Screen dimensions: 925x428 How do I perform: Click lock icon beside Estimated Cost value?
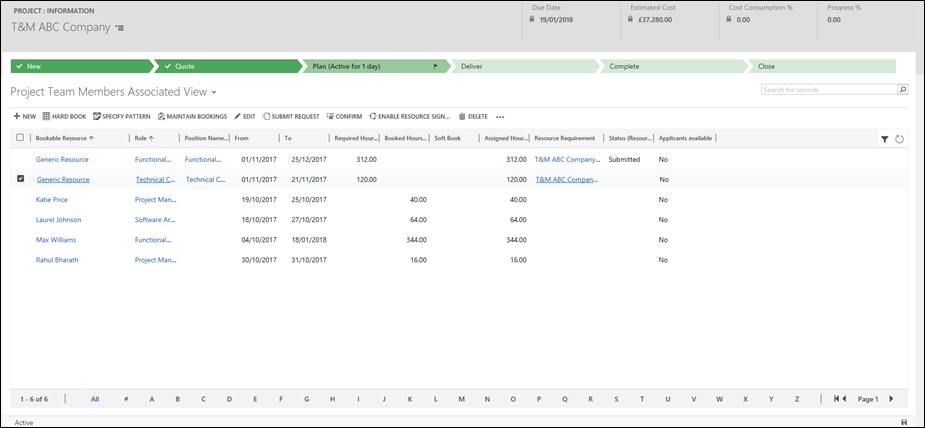(631, 19)
